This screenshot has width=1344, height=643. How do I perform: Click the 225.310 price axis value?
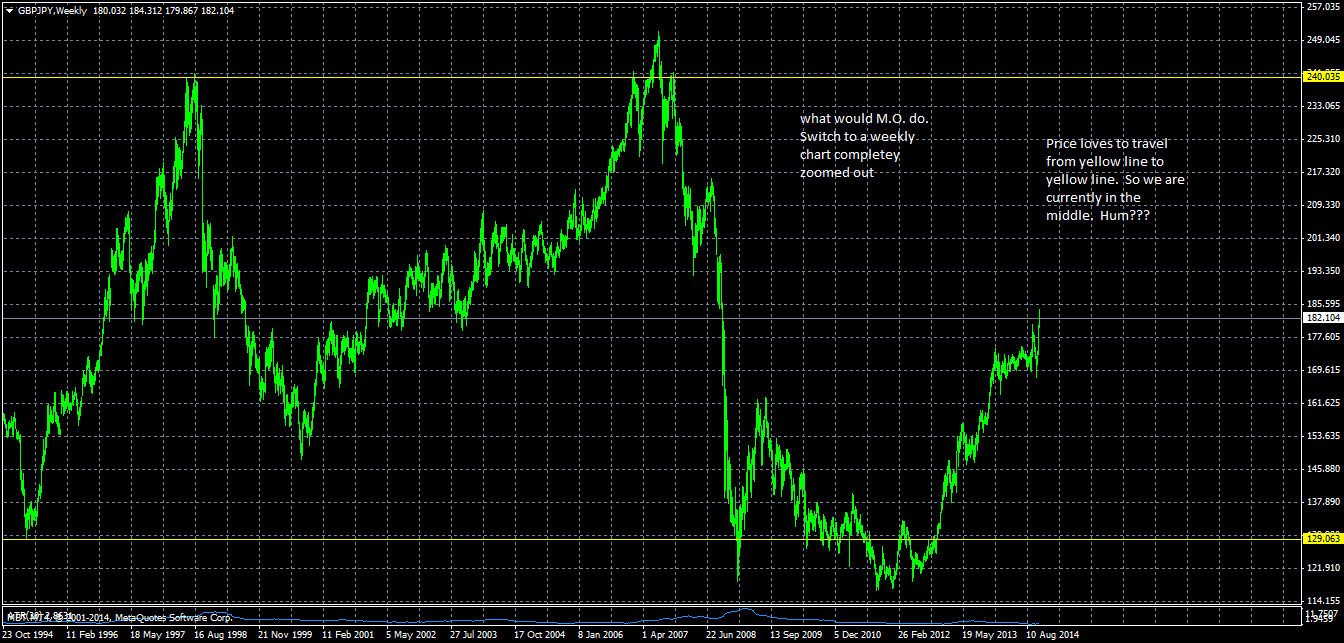(x=1323, y=139)
